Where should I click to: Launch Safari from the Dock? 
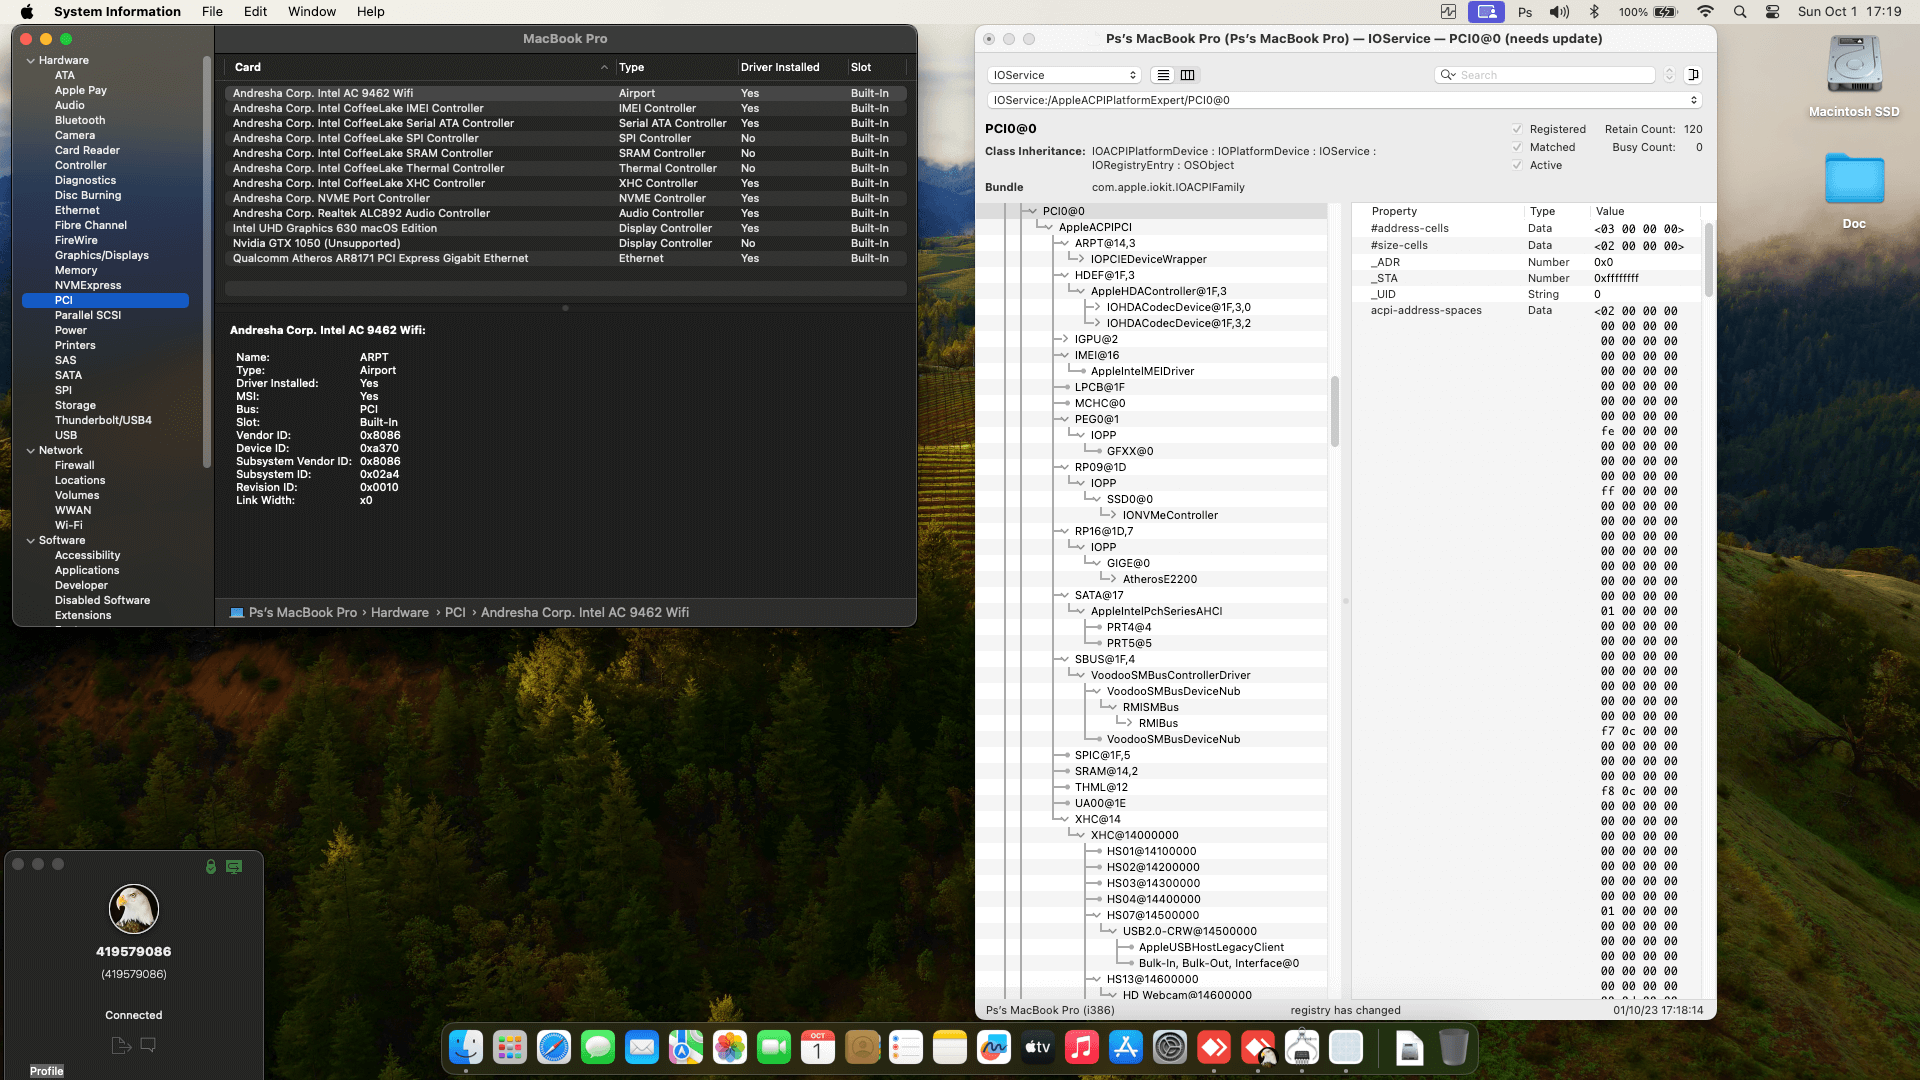[x=554, y=1047]
